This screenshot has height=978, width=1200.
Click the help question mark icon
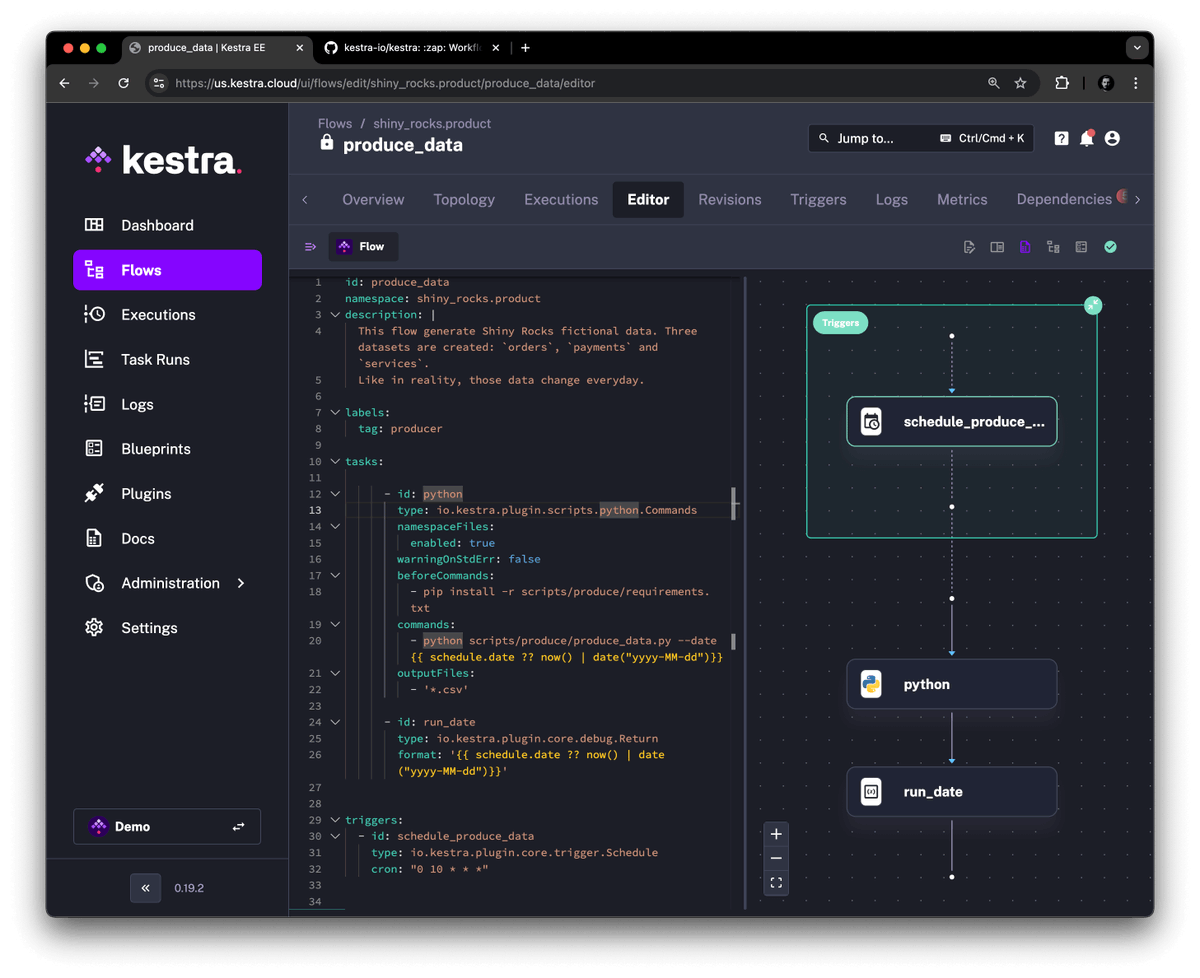coord(1061,139)
